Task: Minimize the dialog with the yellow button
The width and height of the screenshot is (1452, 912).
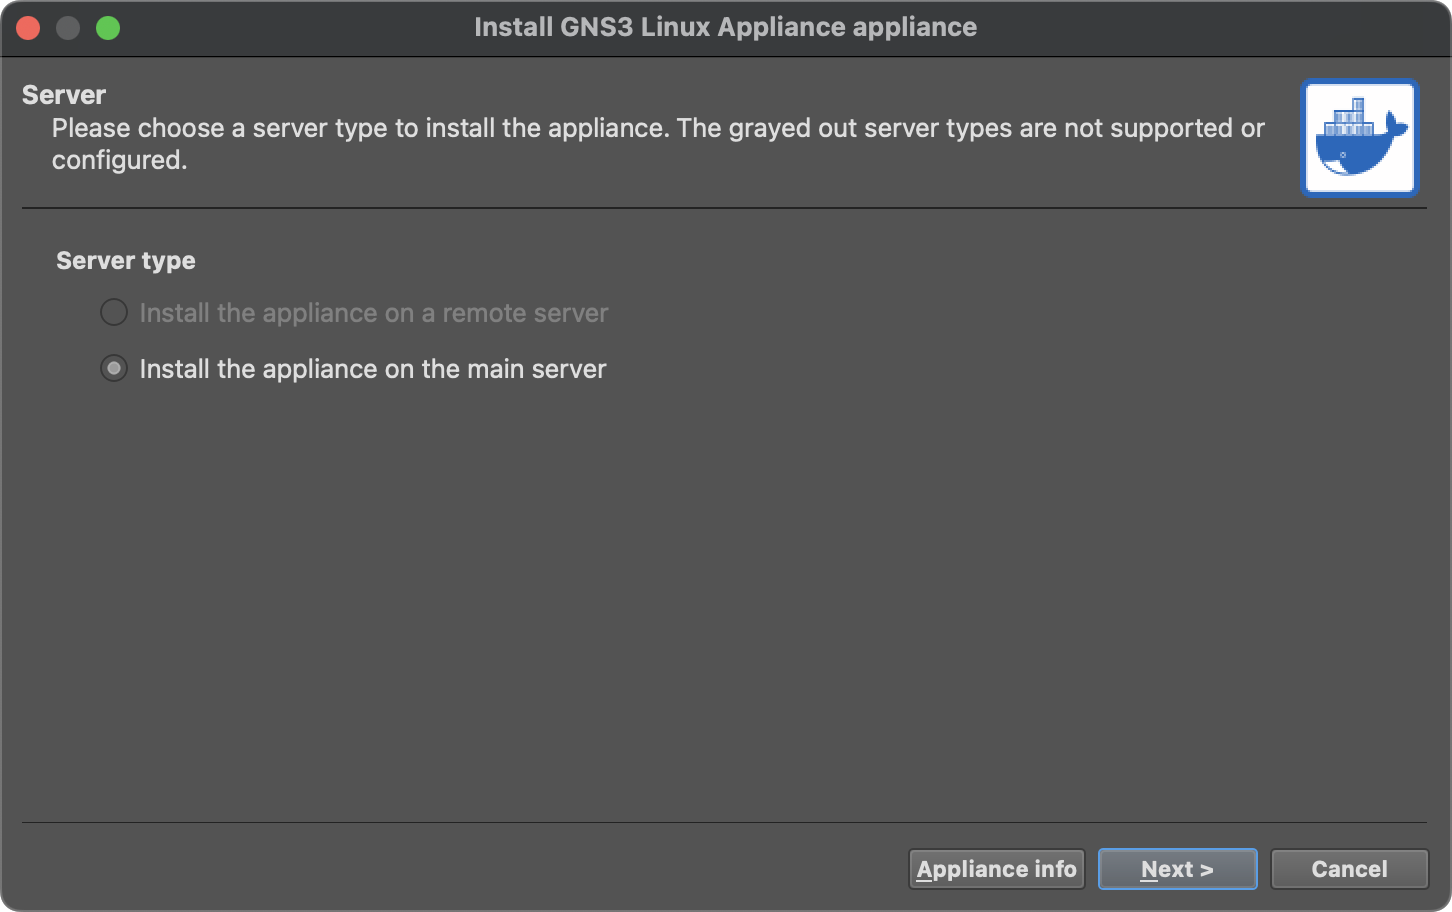Action: (68, 28)
